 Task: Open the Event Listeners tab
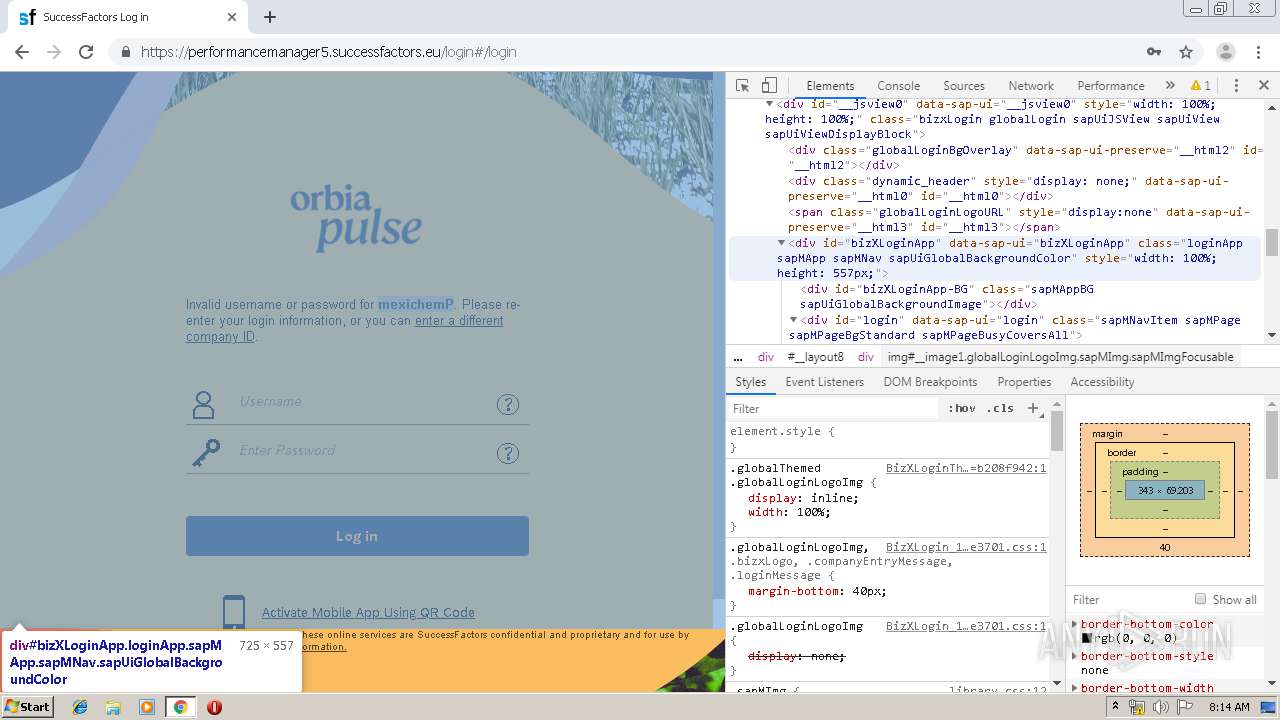tap(824, 382)
